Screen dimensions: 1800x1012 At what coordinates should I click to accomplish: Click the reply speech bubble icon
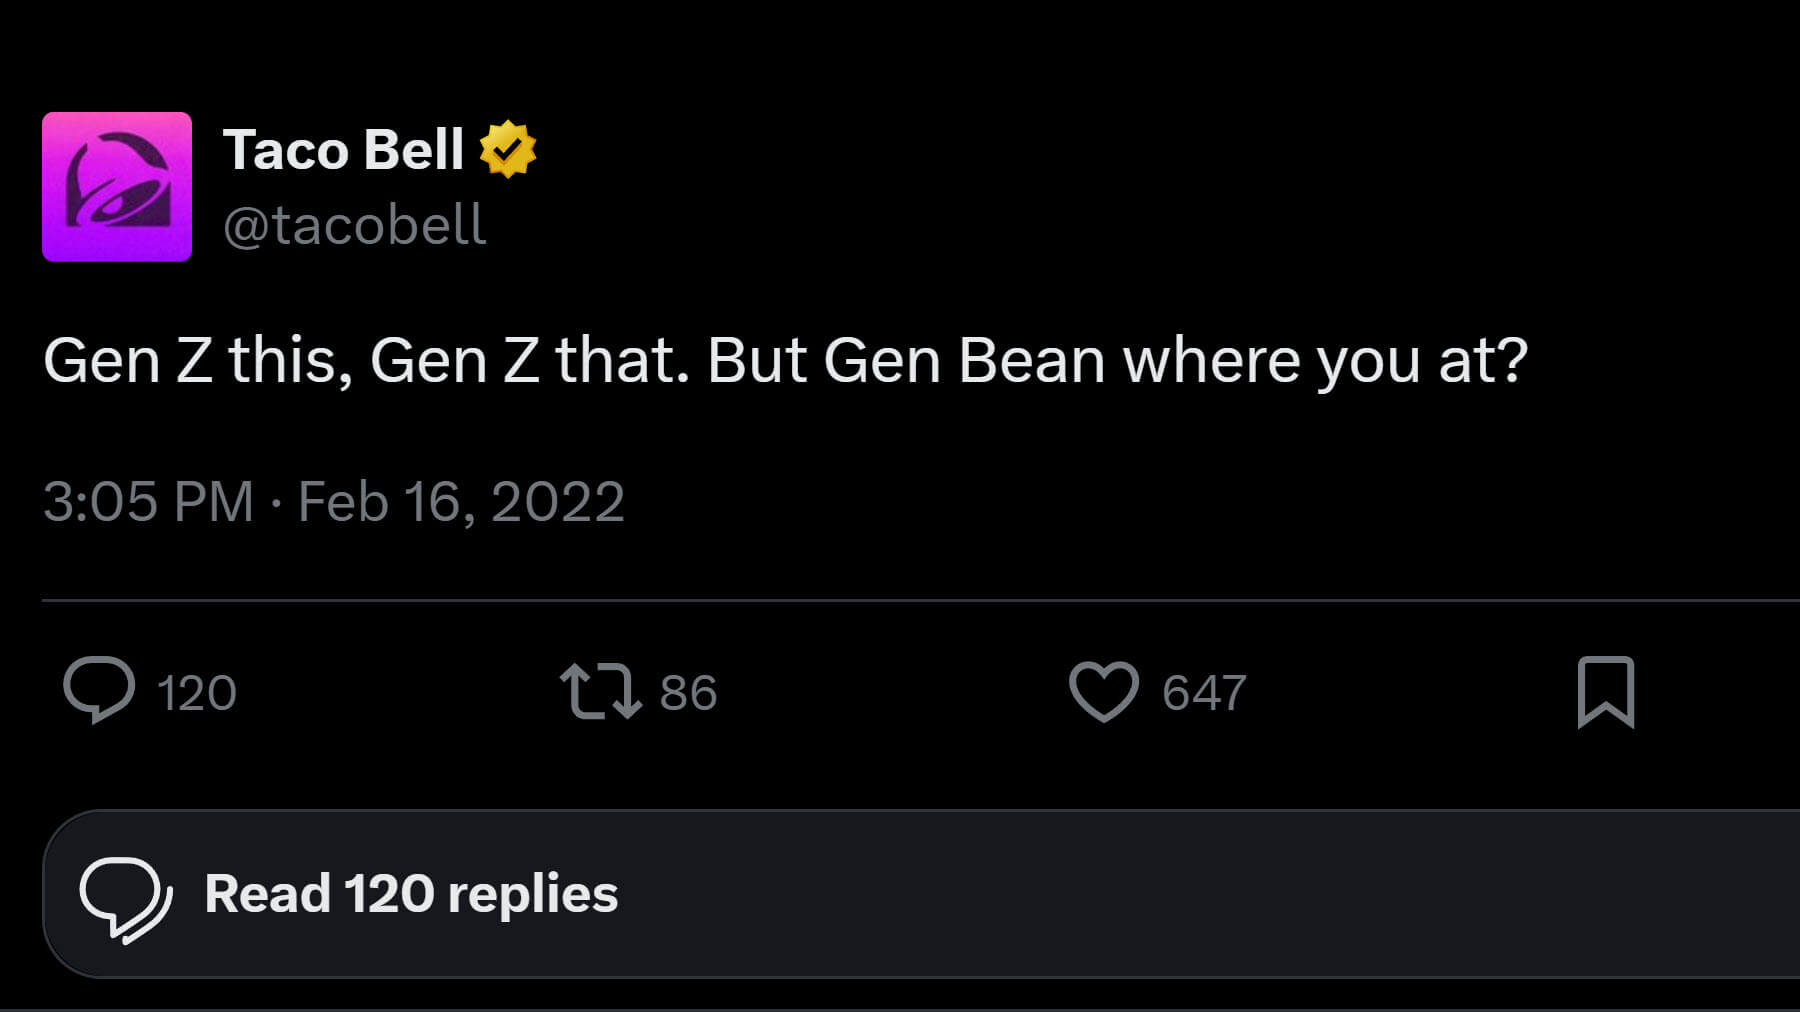coord(99,690)
